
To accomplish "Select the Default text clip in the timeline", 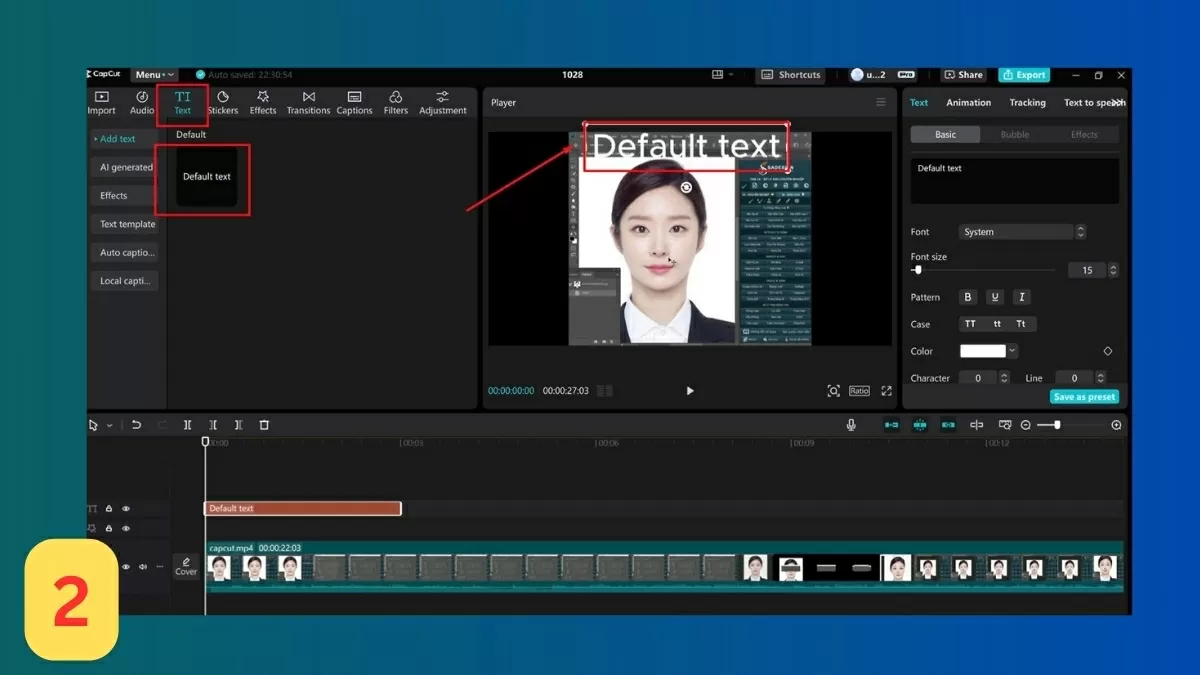I will 300,508.
